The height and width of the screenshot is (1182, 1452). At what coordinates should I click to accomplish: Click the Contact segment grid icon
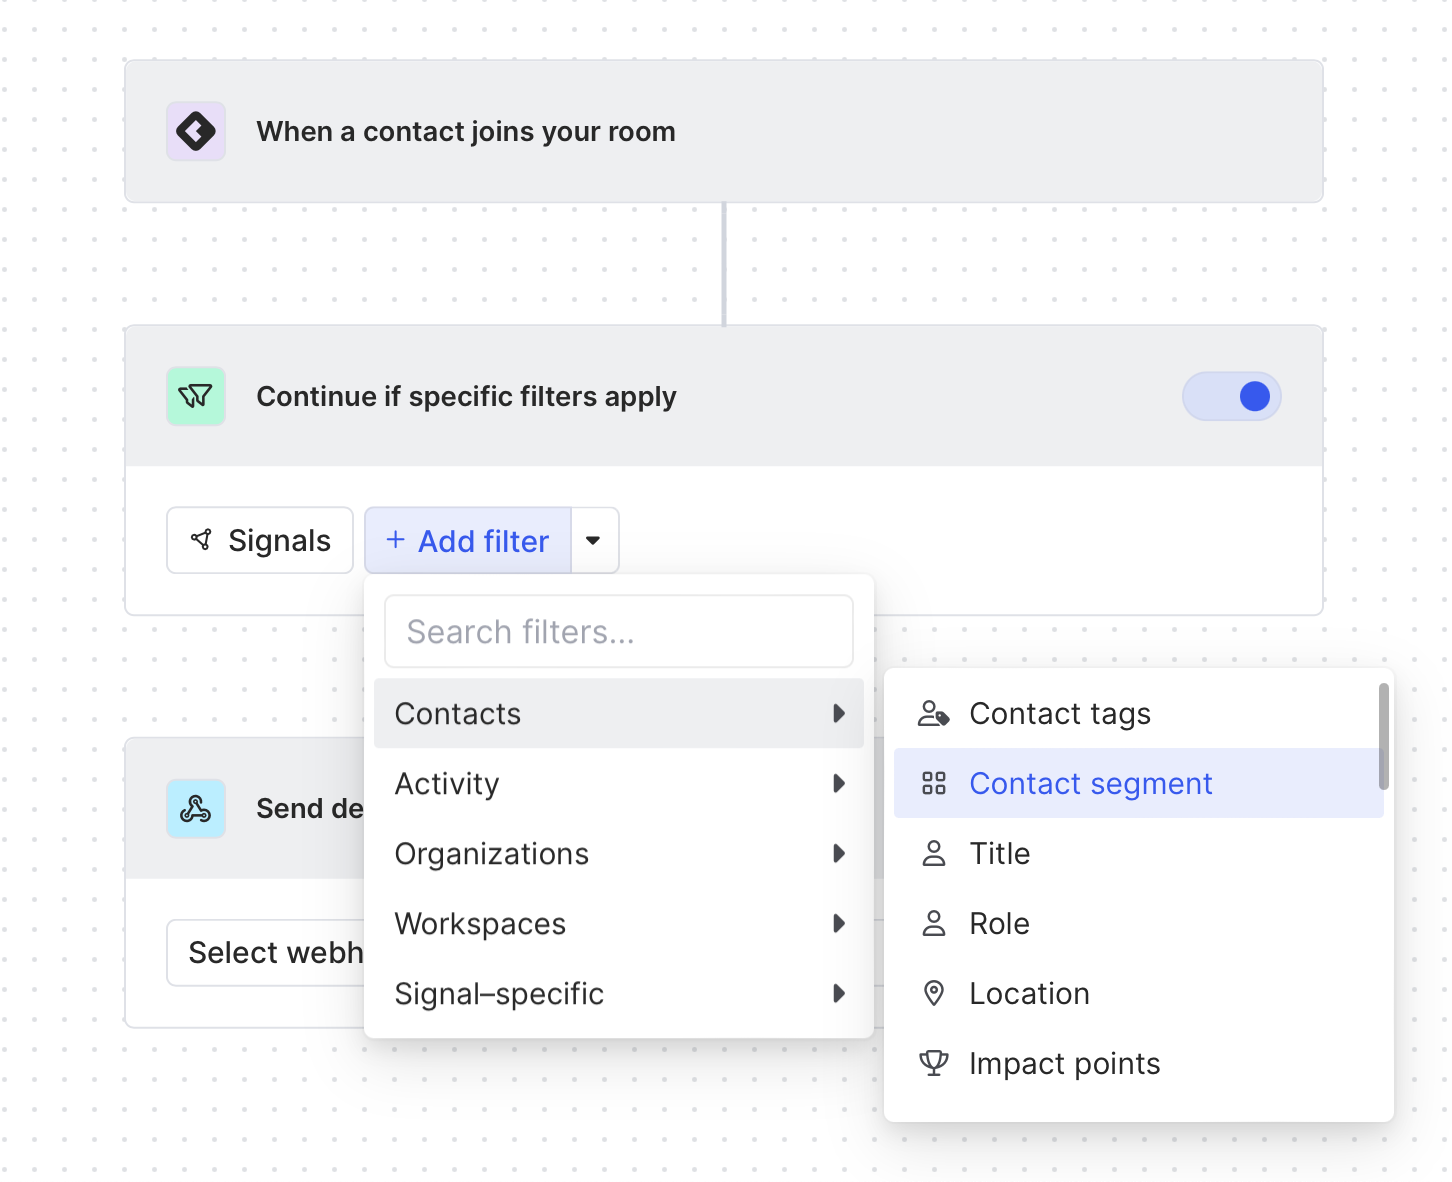(933, 783)
